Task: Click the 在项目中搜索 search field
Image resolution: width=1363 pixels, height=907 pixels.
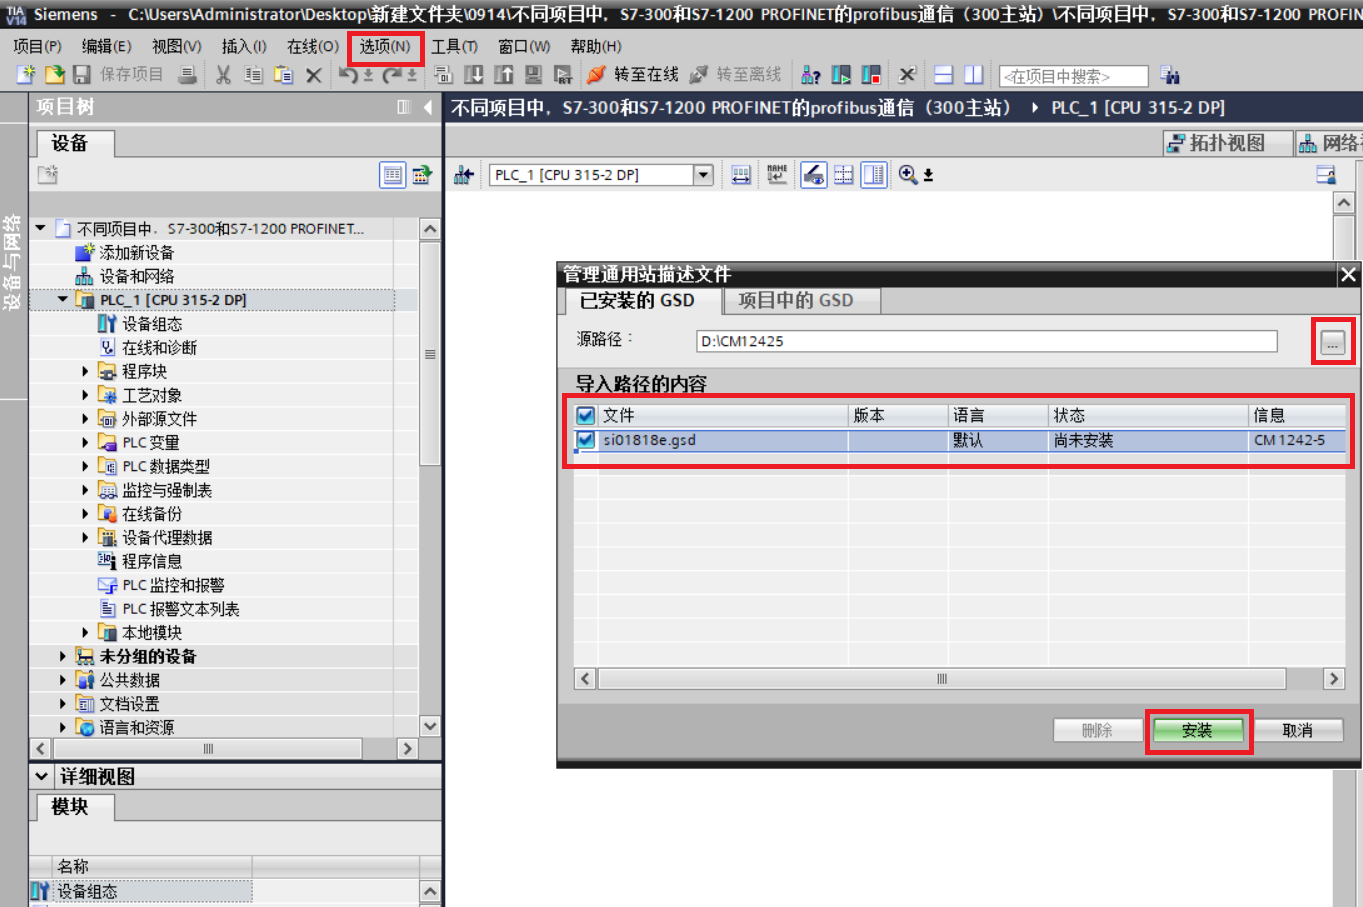Action: [1074, 76]
